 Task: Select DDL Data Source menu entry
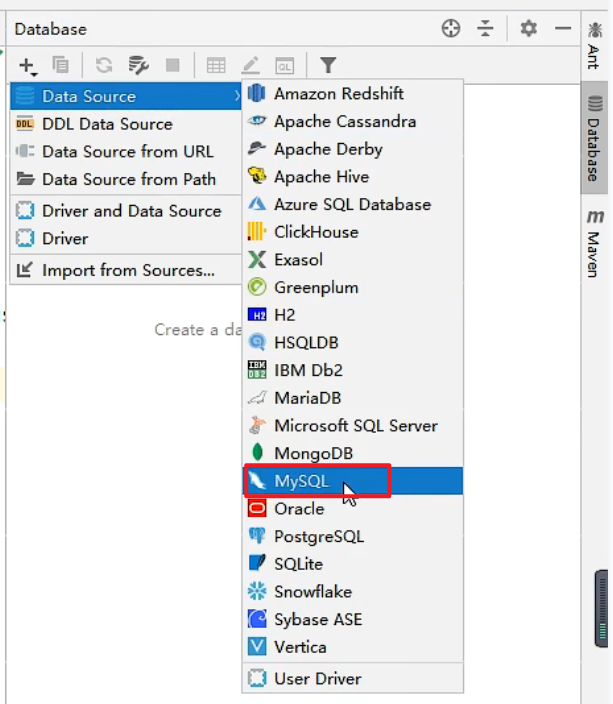point(126,124)
